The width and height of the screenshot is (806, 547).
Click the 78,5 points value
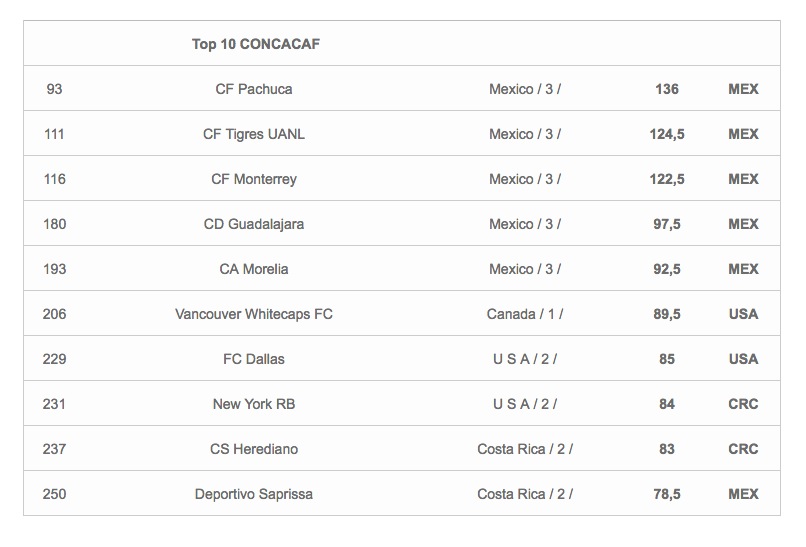click(667, 494)
